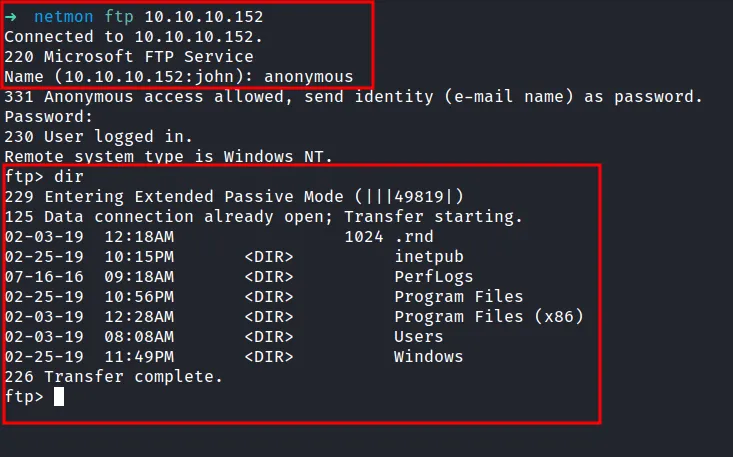The width and height of the screenshot is (733, 457).
Task: Click the 226 Transfer complete line
Action: pyautogui.click(x=114, y=377)
